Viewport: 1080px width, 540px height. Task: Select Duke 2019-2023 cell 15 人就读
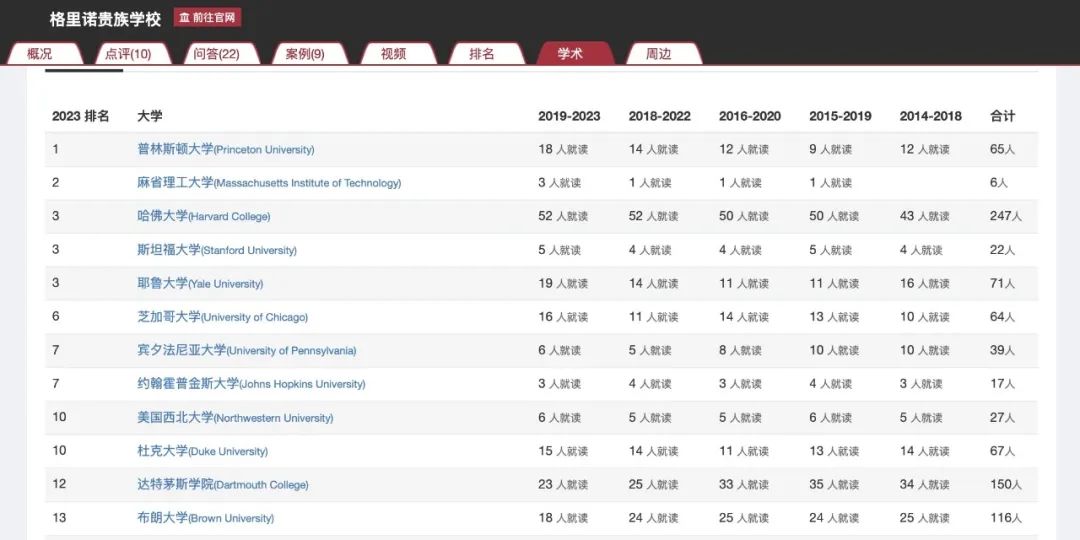point(563,451)
